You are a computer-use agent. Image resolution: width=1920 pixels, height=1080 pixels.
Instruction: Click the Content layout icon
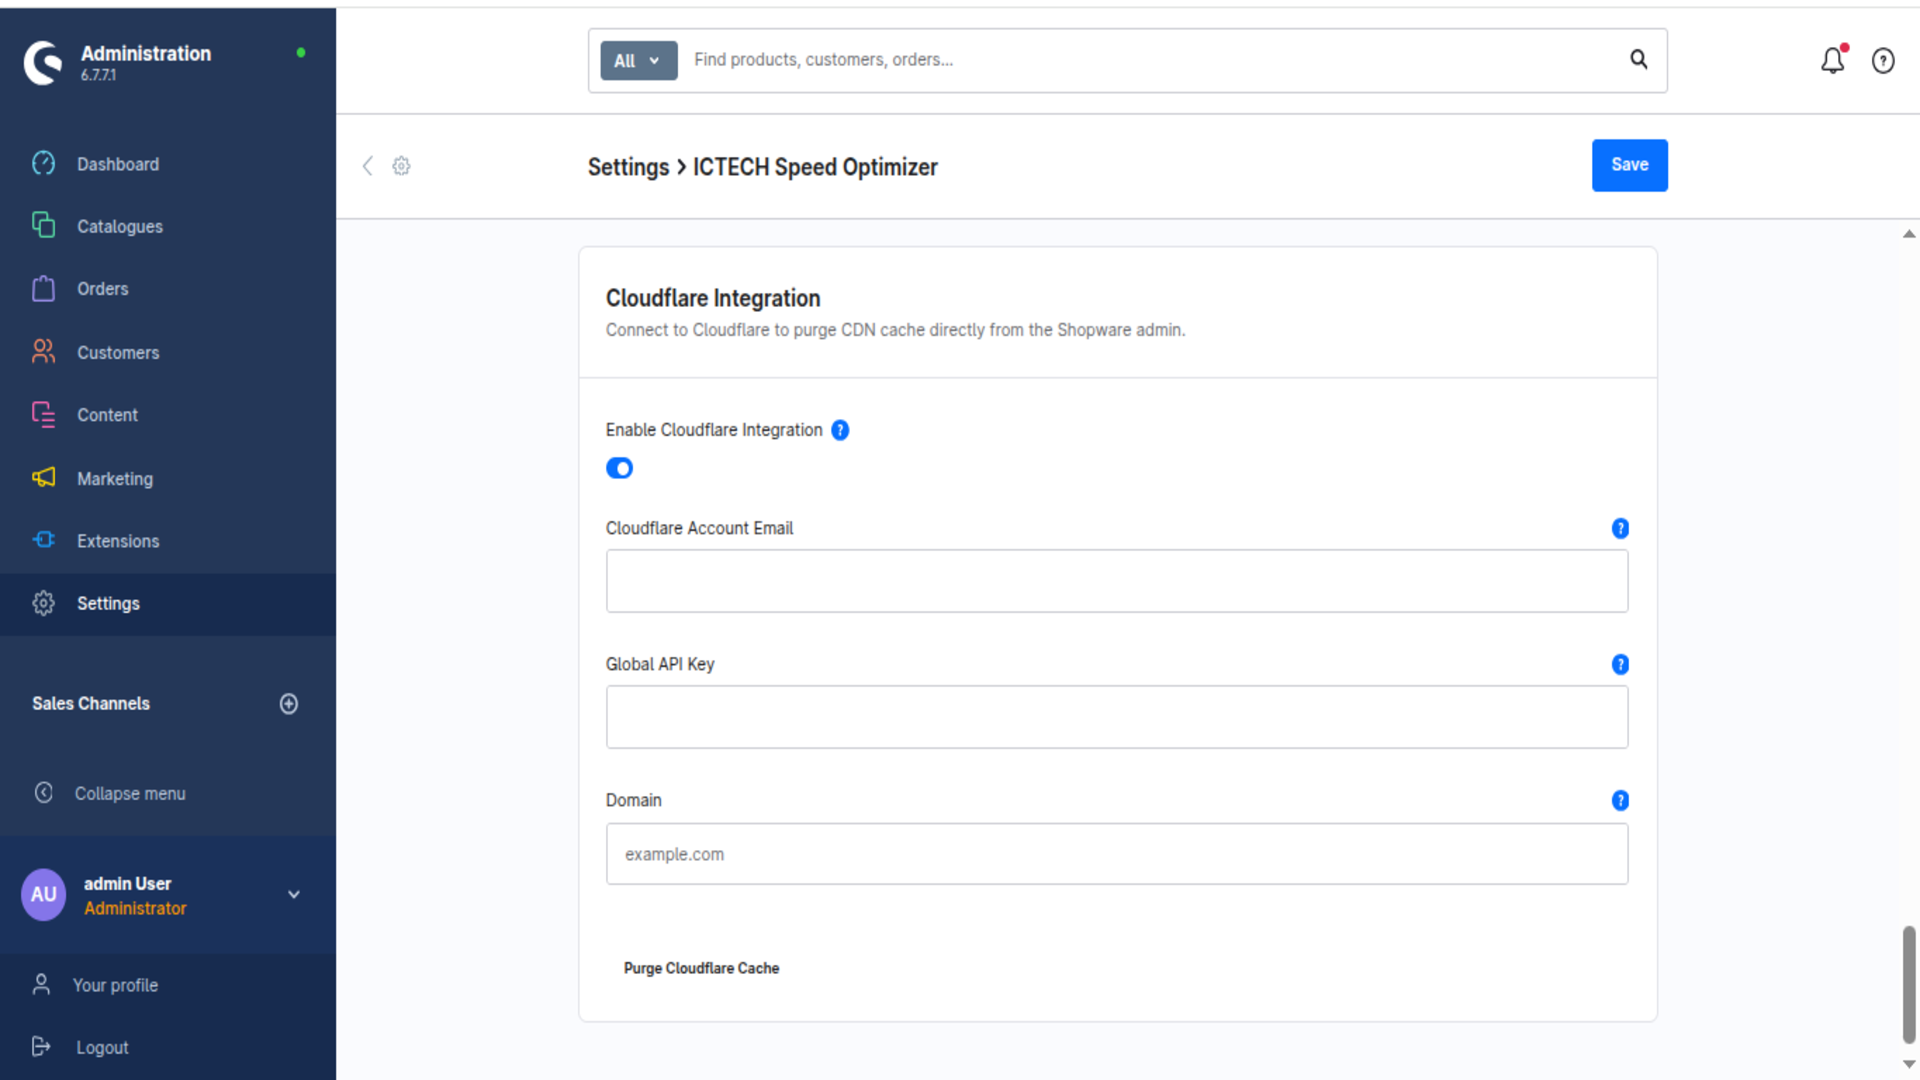tap(43, 414)
